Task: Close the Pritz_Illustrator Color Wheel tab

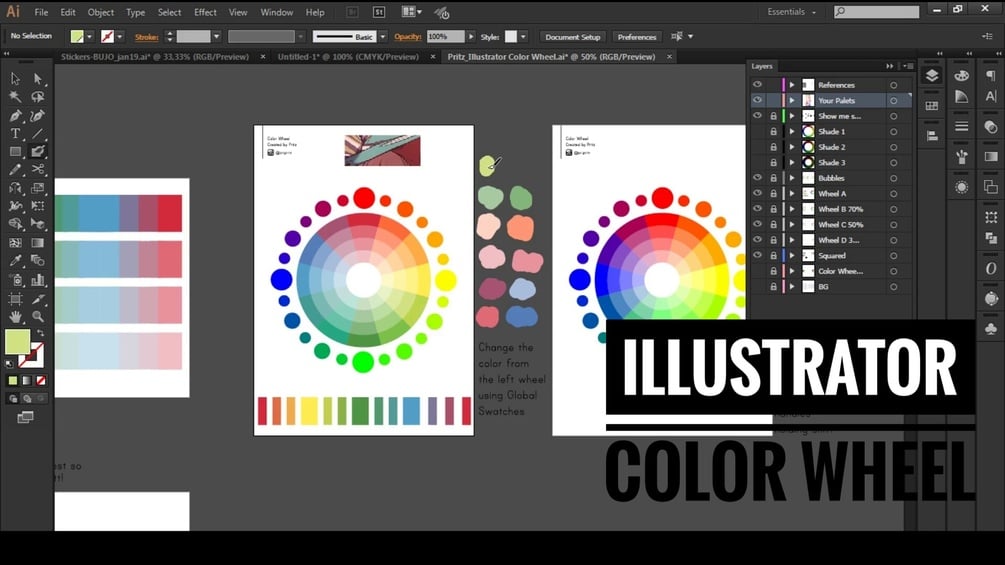Action: click(669, 57)
